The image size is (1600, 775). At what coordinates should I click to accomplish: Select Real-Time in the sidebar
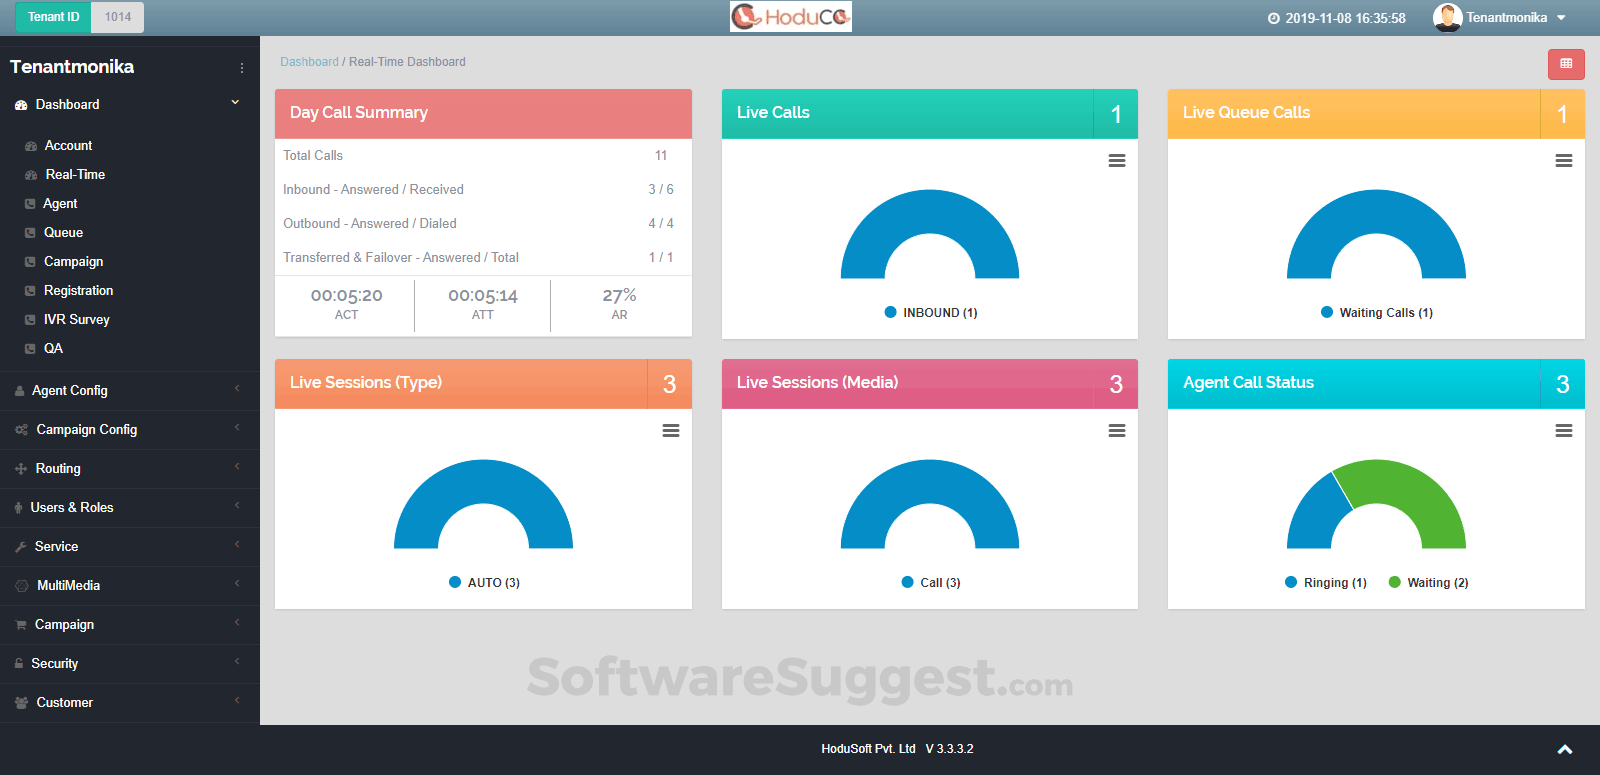[x=75, y=175]
